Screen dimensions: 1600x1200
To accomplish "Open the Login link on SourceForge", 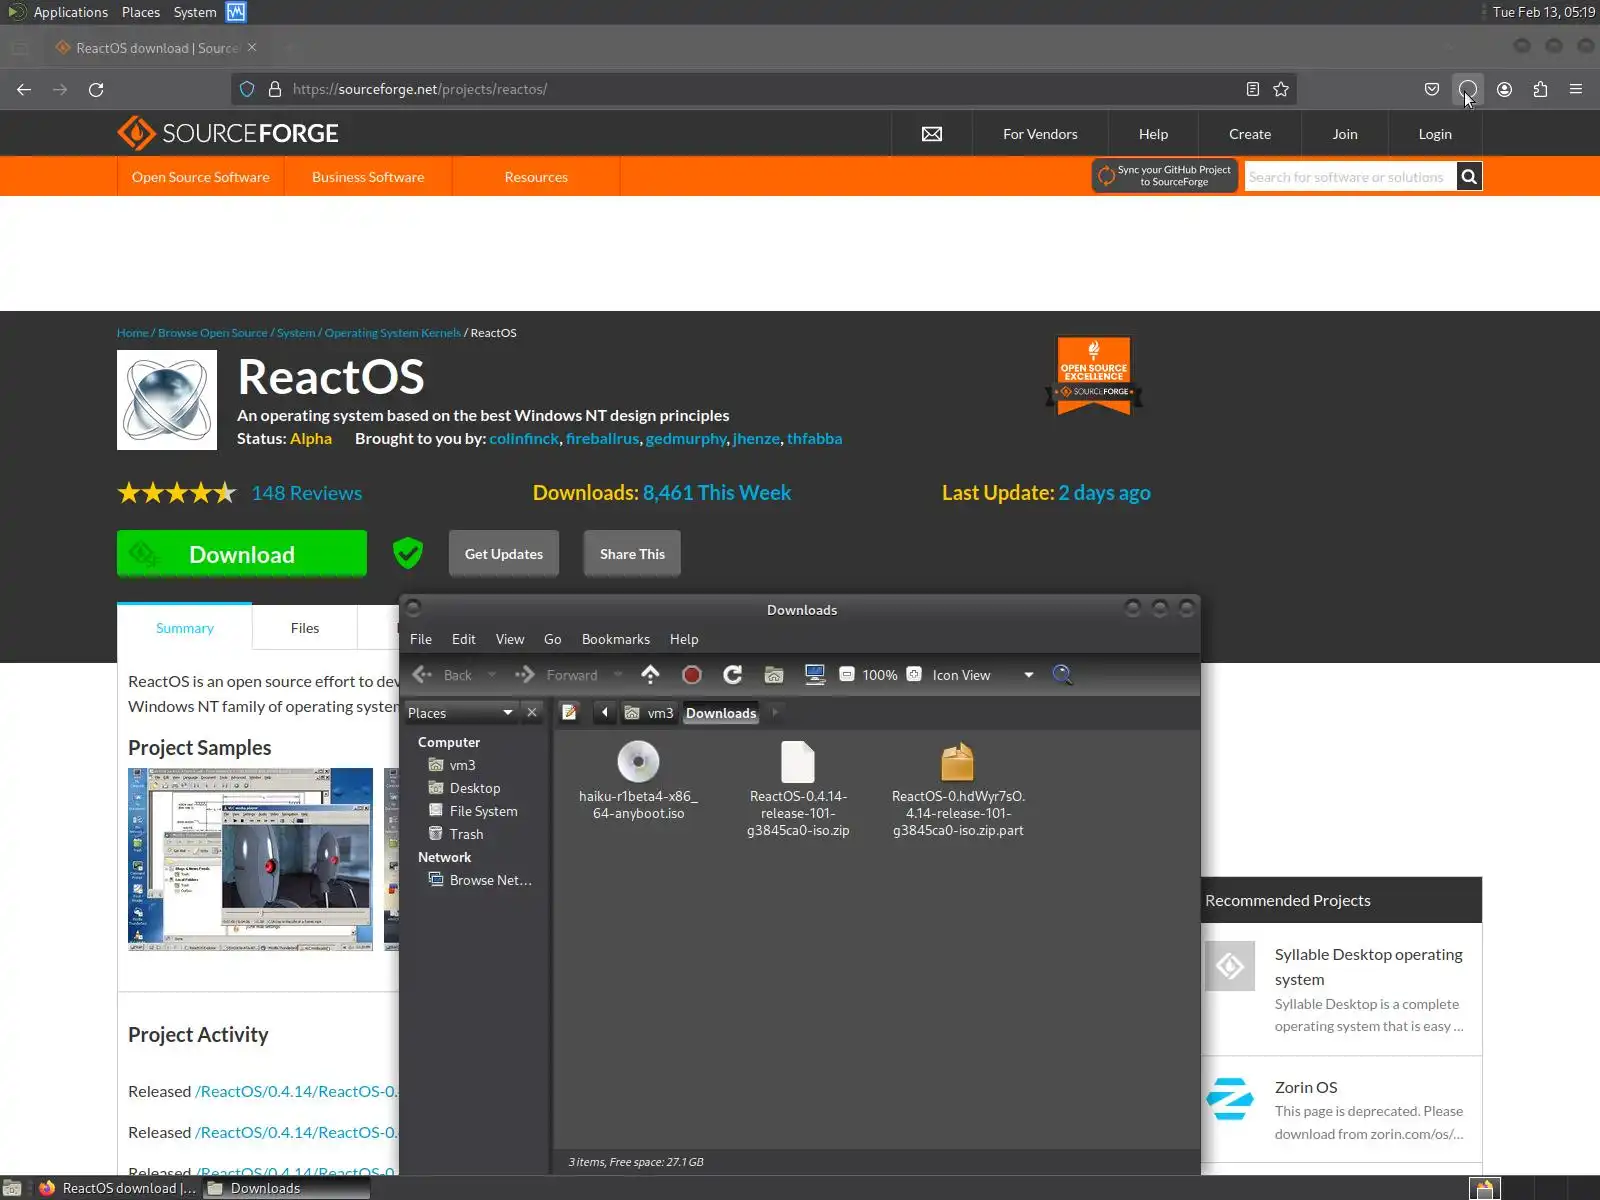I will click(x=1435, y=134).
